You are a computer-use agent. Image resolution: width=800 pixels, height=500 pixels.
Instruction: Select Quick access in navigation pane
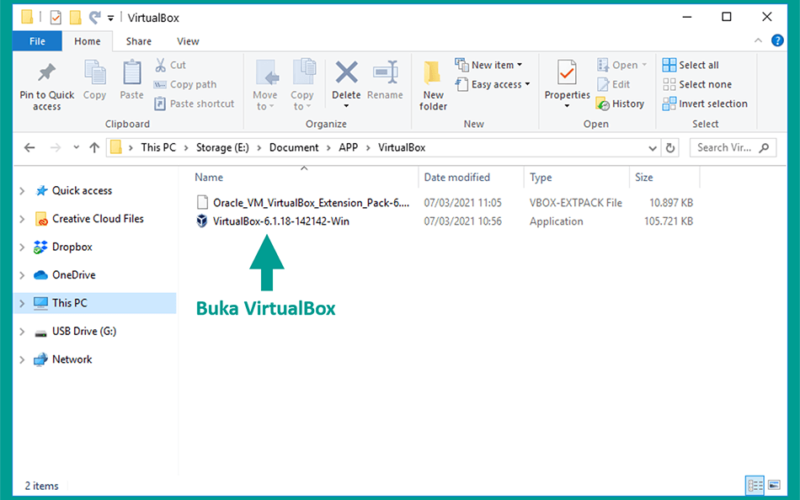click(x=82, y=191)
